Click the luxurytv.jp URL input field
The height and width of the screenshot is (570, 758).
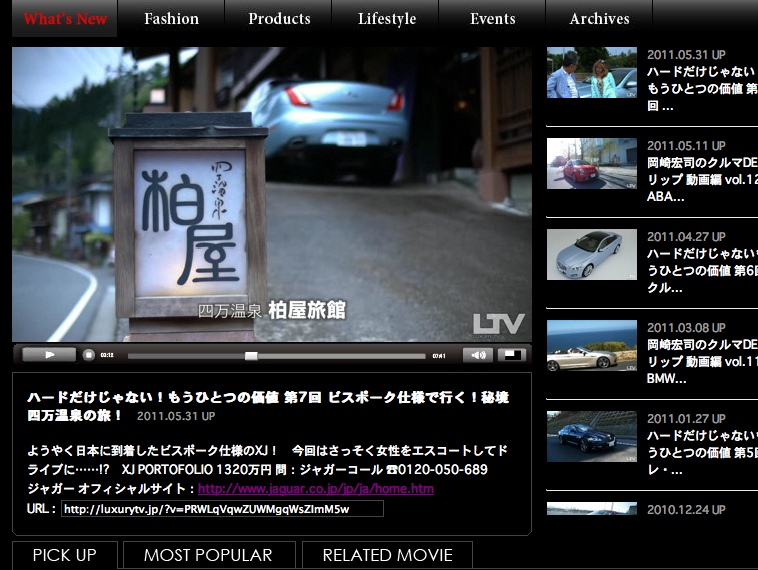[x=222, y=509]
